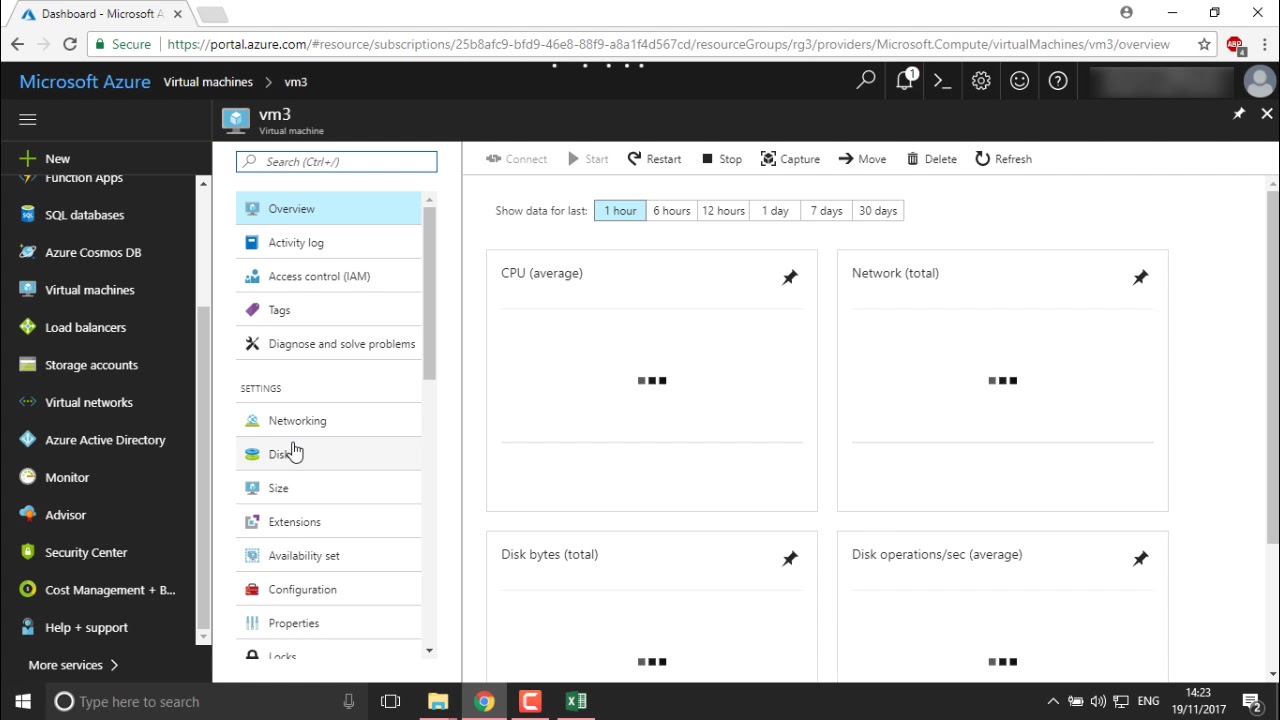
Task: Open the Extensions settings
Action: 329,522
